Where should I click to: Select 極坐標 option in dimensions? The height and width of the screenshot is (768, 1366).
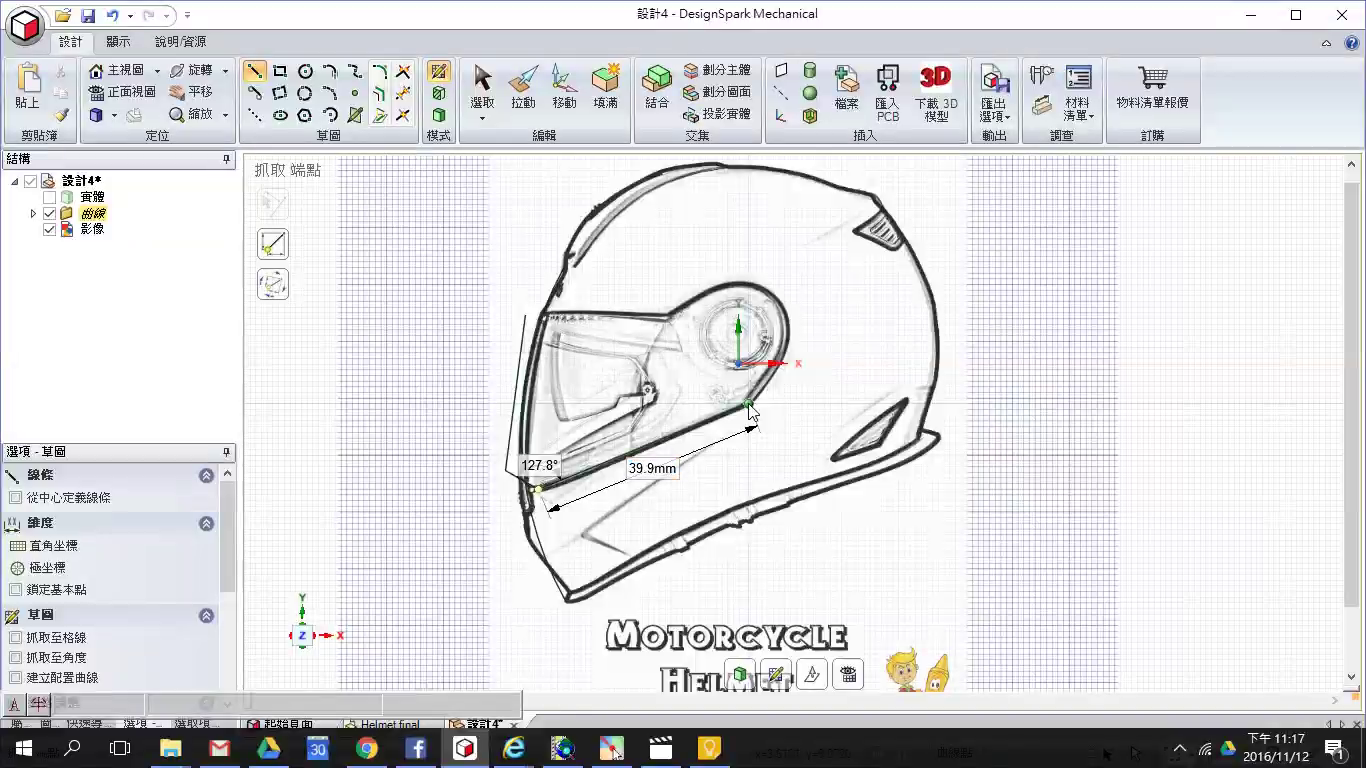37,568
